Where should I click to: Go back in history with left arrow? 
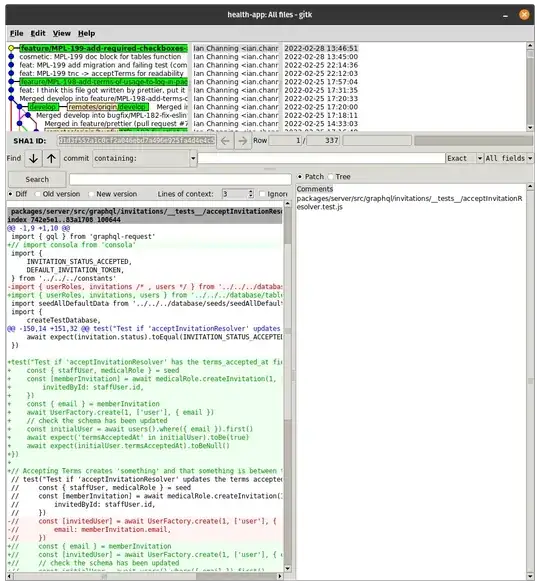pos(225,141)
